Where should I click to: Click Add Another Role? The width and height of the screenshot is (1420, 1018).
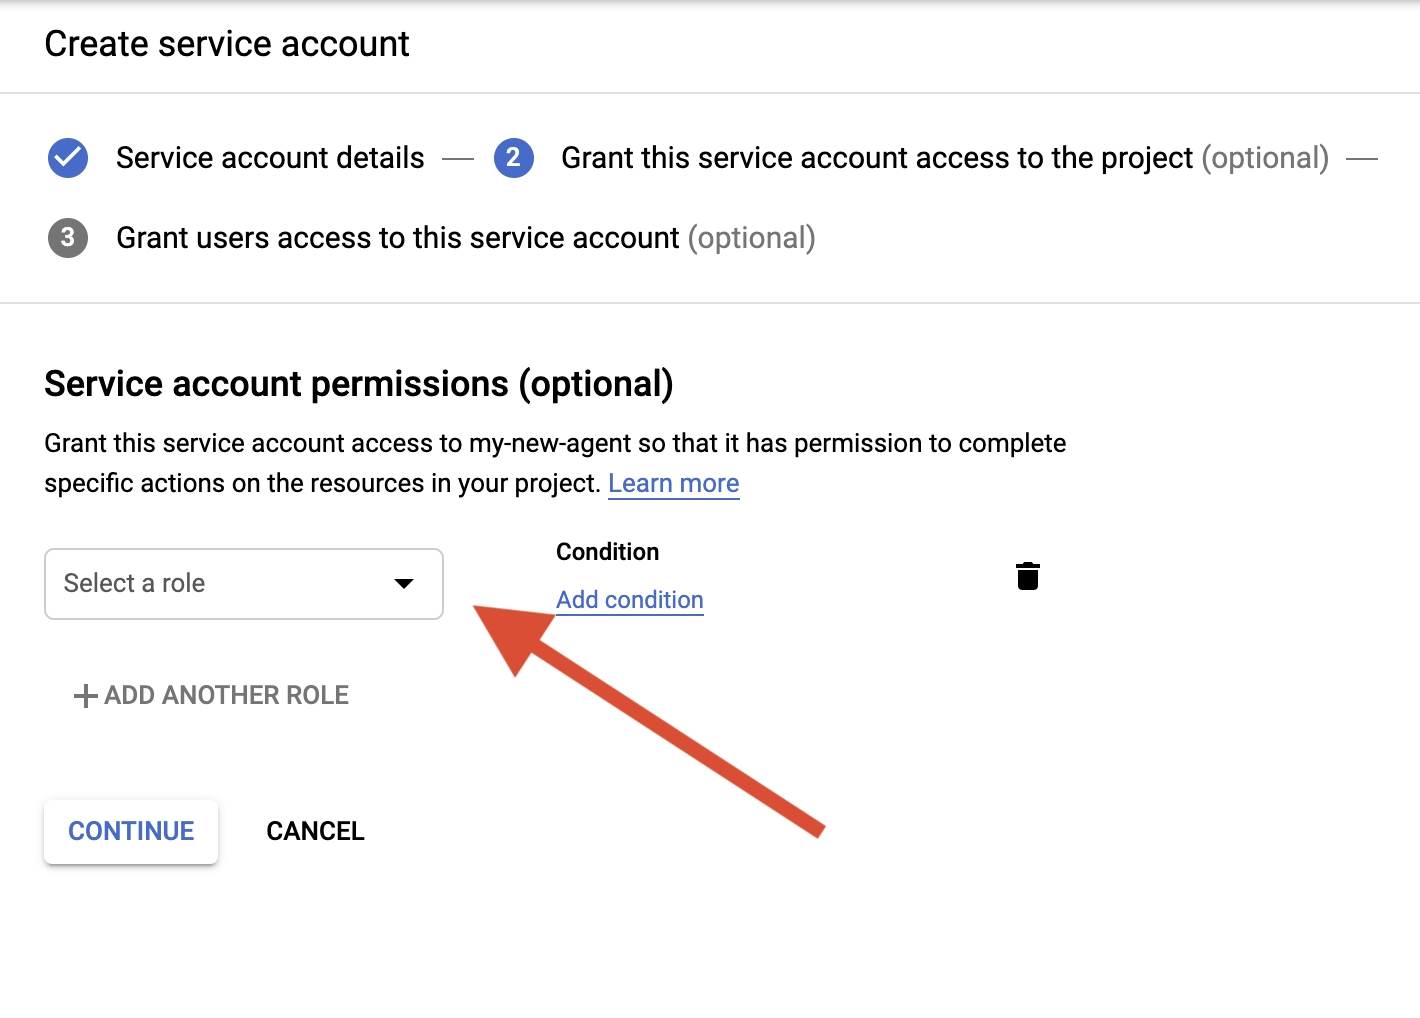226,696
